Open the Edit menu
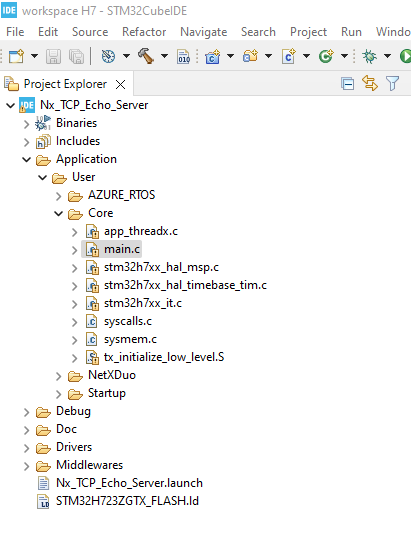The height and width of the screenshot is (560, 411). click(48, 32)
